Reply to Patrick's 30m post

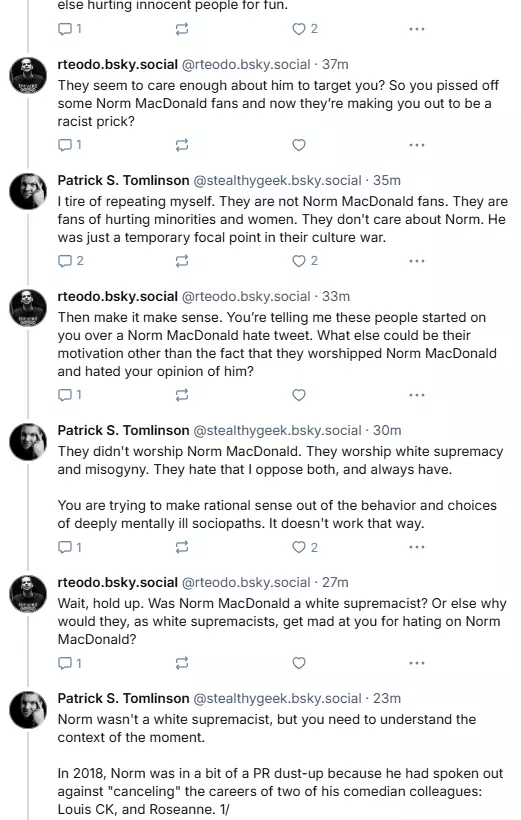[x=69, y=547]
